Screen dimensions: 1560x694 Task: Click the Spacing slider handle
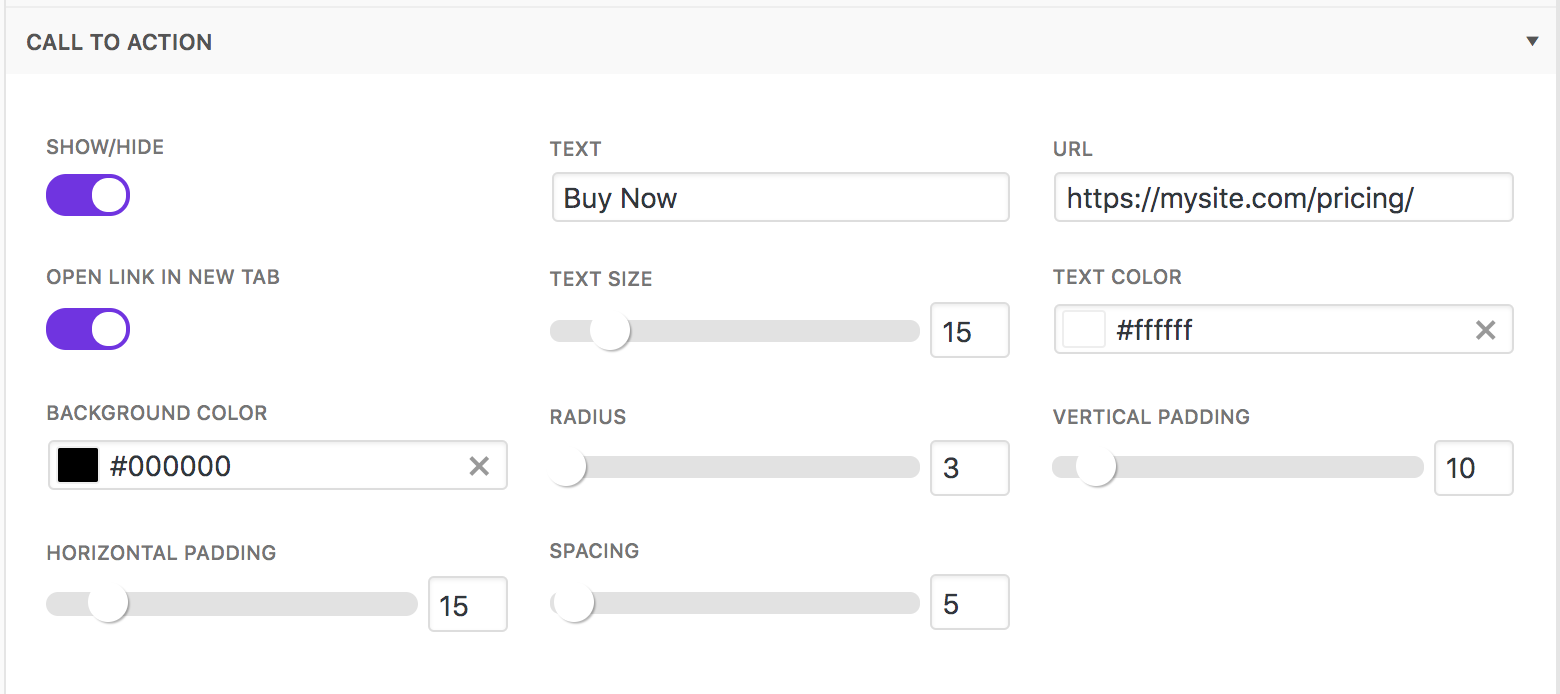[x=574, y=603]
